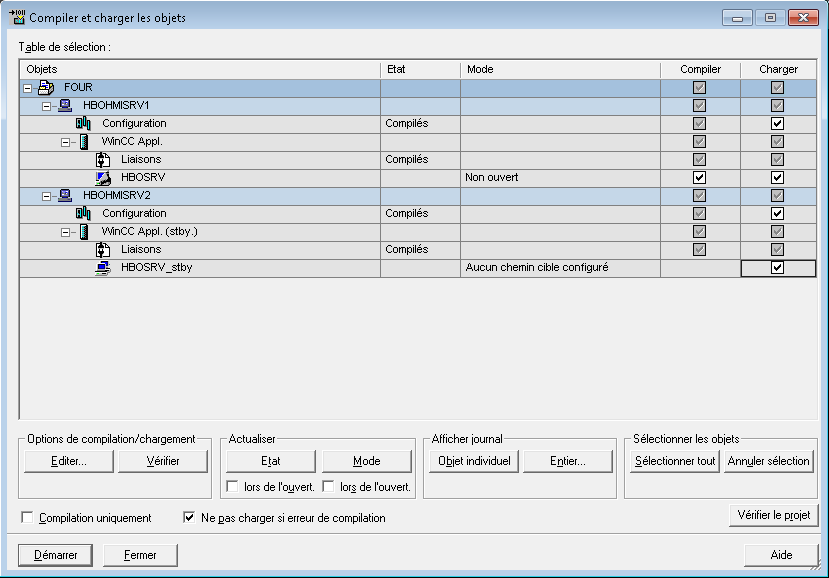Click the HBOSRV server icon
This screenshot has width=829, height=578.
point(103,178)
